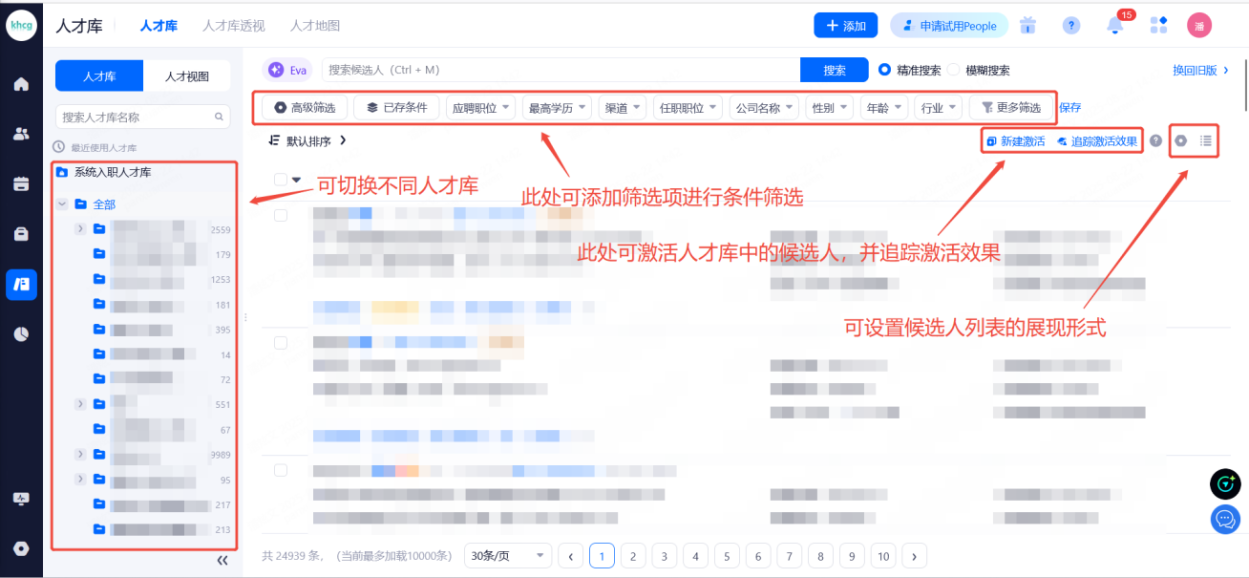Switch to the 人才视图 tab
This screenshot has width=1249, height=578.
coord(187,76)
